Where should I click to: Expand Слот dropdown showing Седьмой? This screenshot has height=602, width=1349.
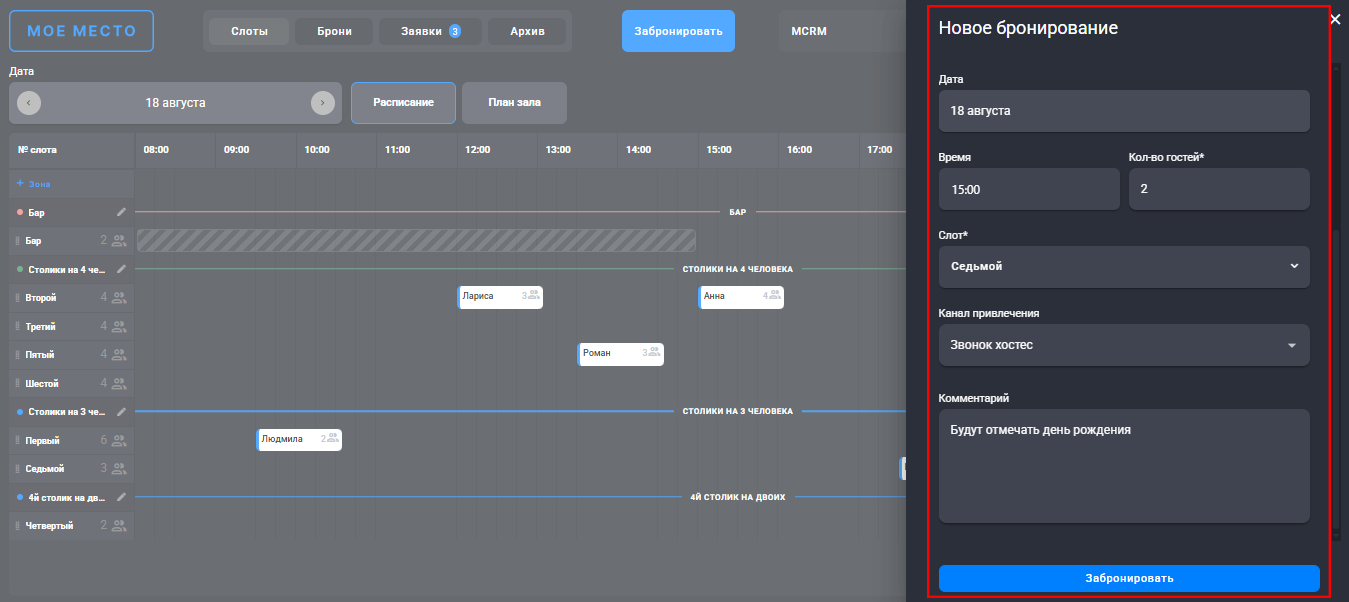[1124, 267]
